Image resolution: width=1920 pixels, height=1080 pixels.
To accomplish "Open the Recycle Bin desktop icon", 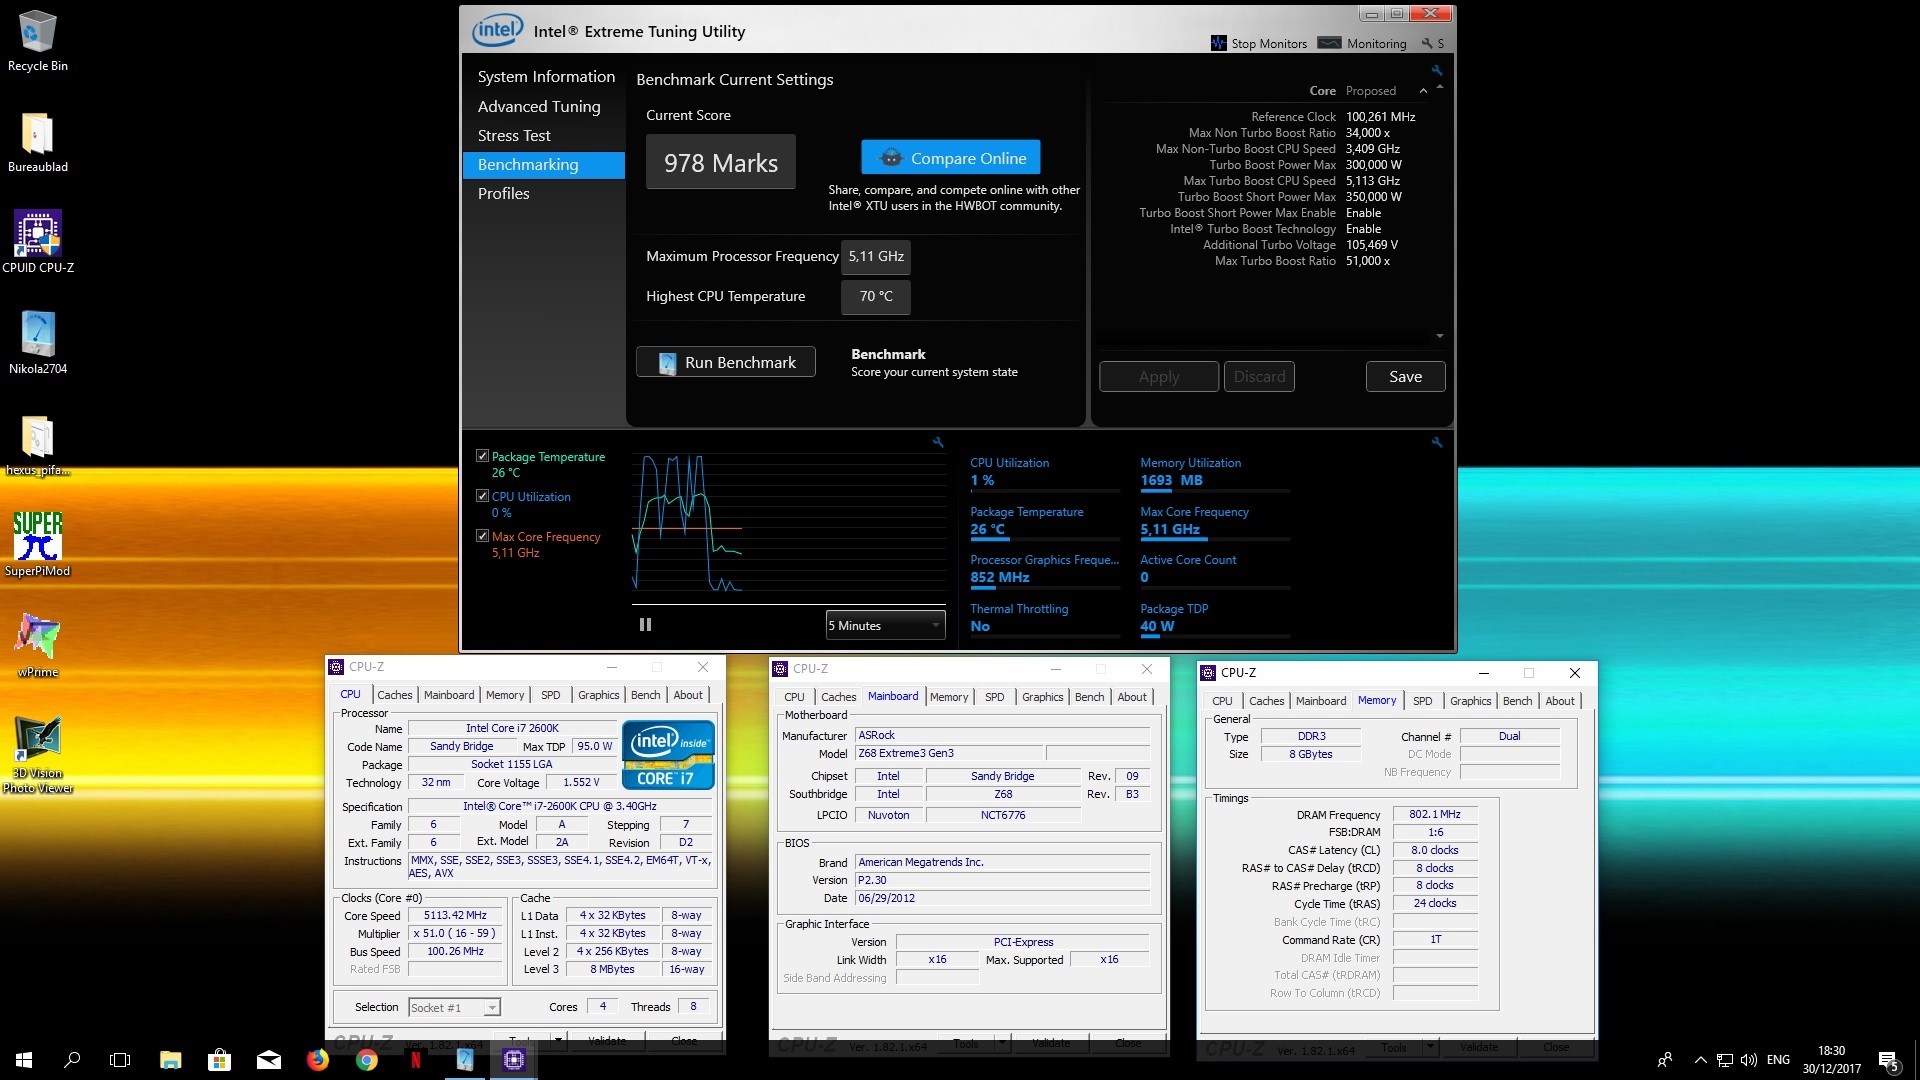I will (x=38, y=41).
